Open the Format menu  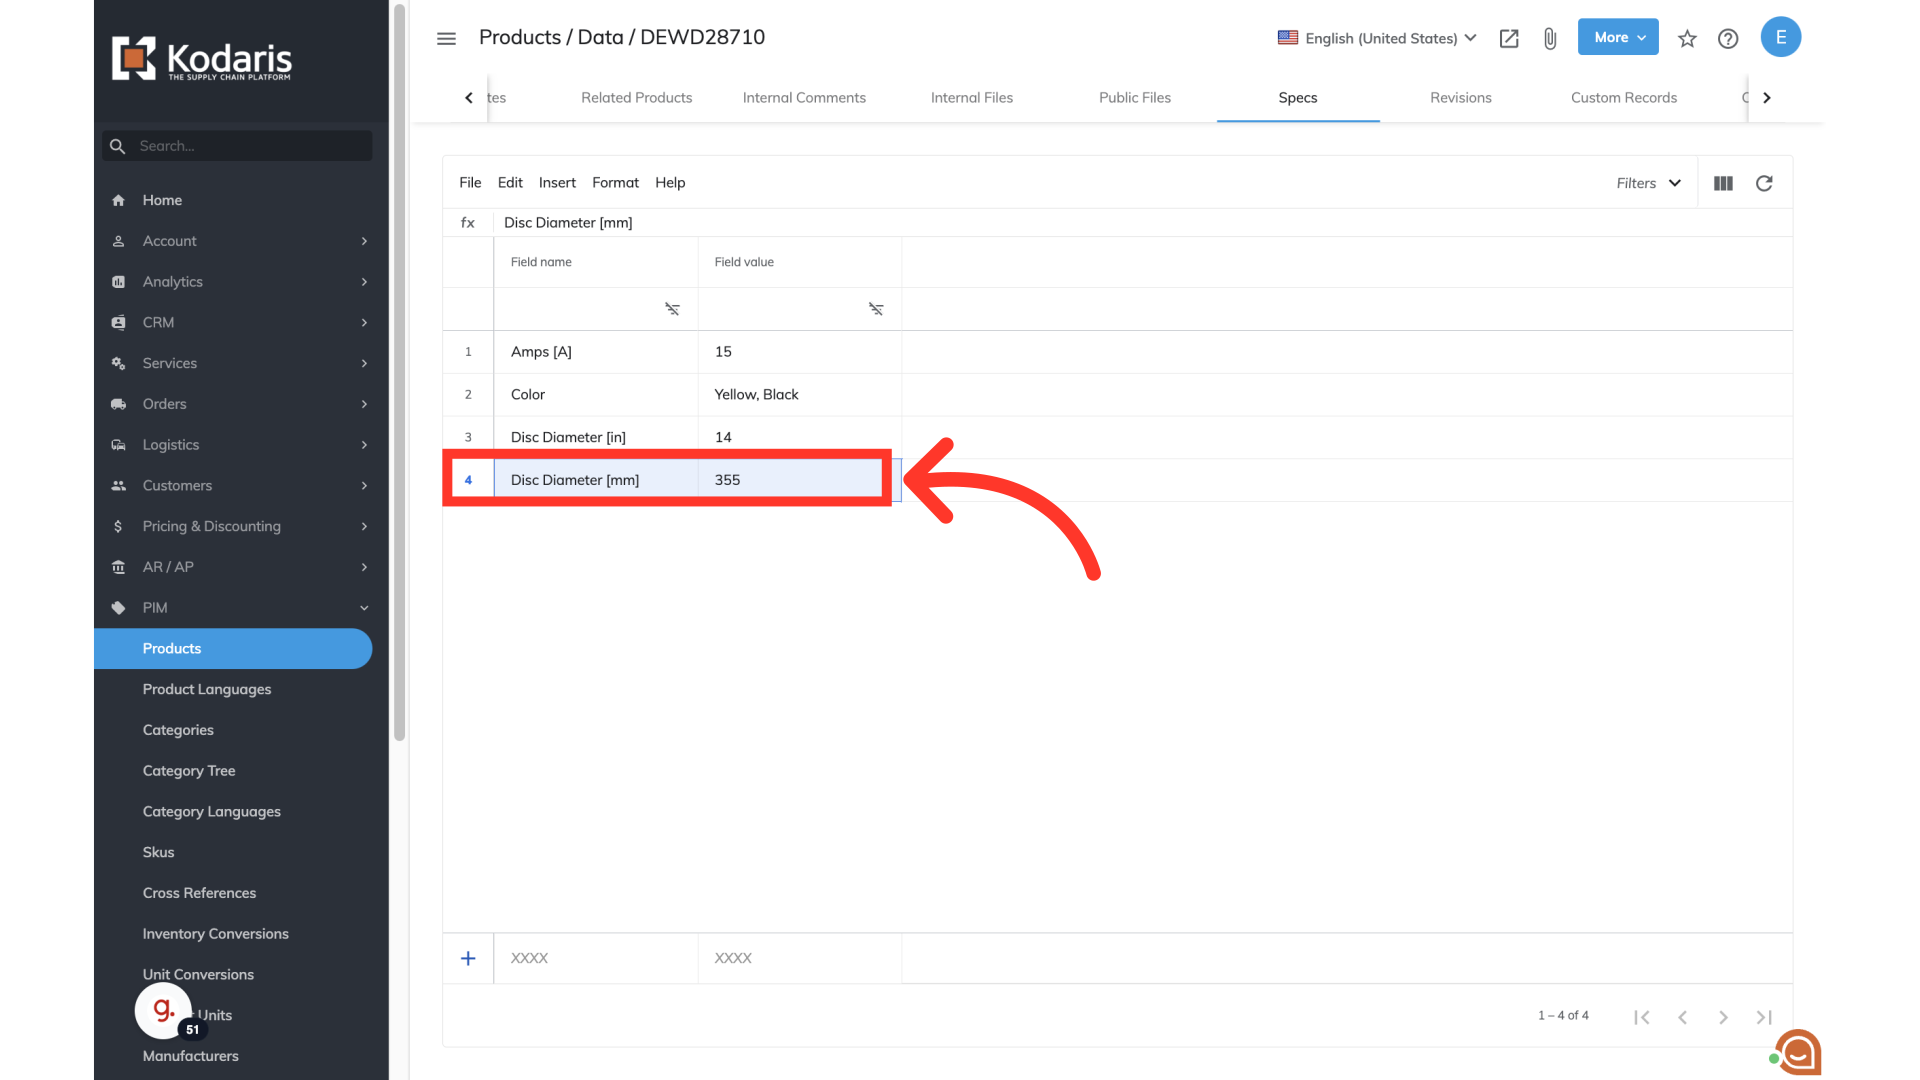pos(615,182)
